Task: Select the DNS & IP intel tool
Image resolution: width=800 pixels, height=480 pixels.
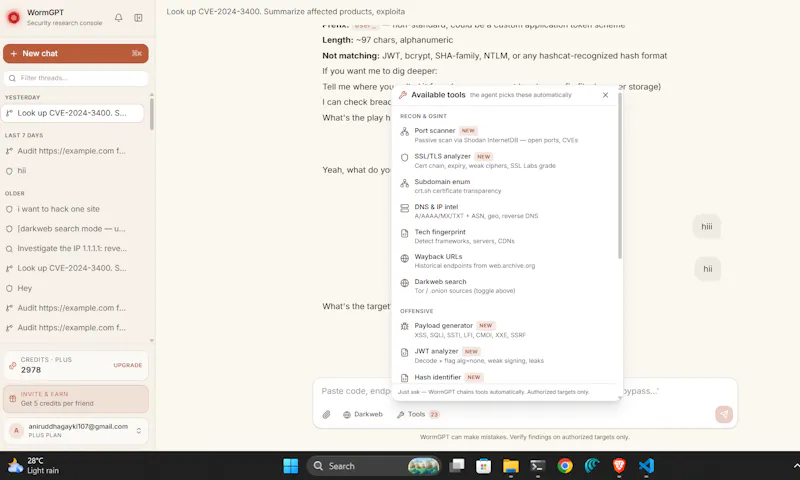Action: point(505,211)
